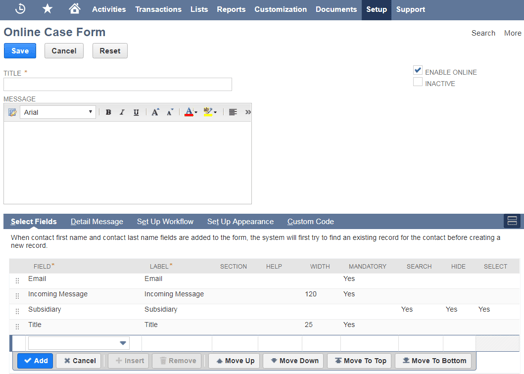Save the online case form
524x374 pixels.
[20, 51]
